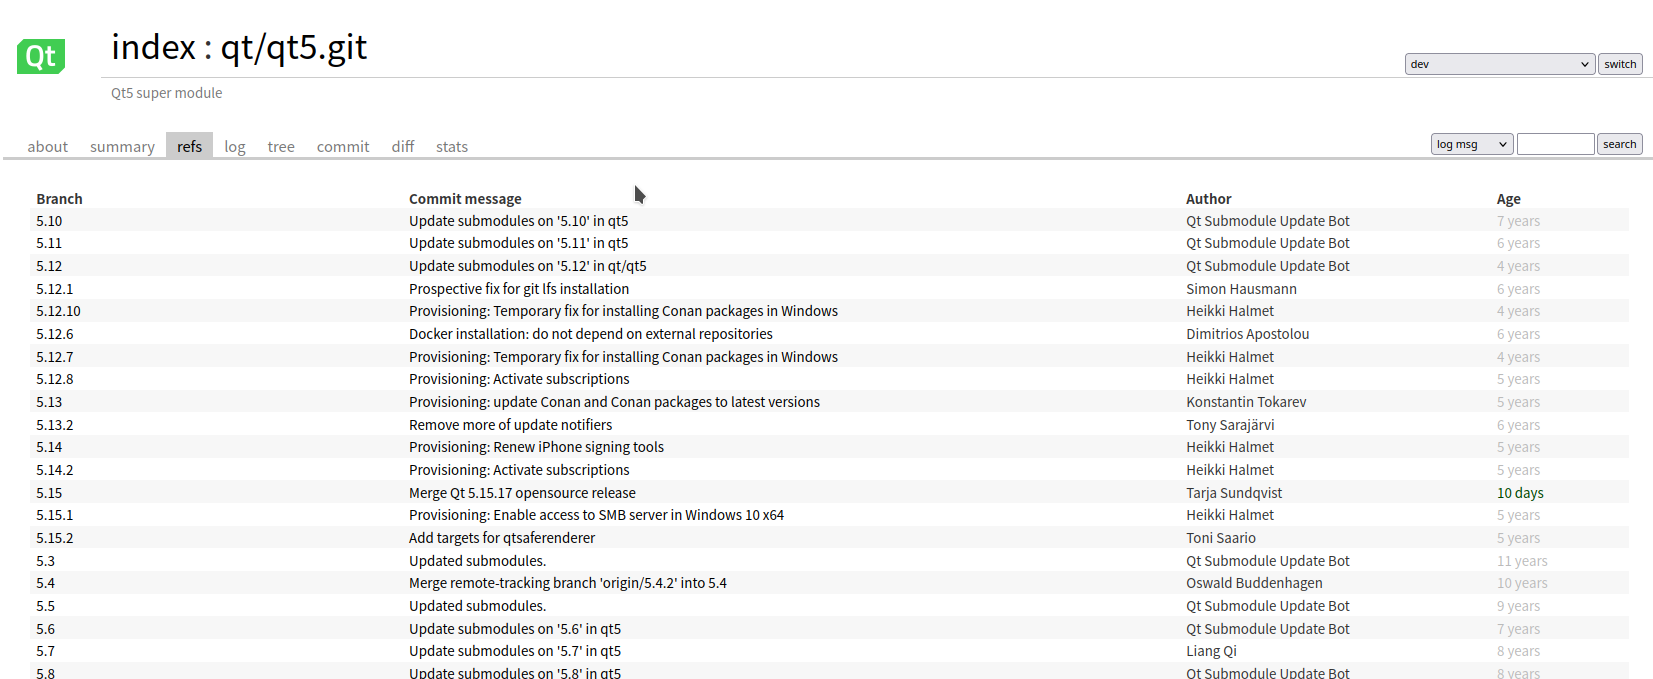The width and height of the screenshot is (1653, 679).
Task: Click author name Tarja Sundqvist
Action: pos(1234,493)
